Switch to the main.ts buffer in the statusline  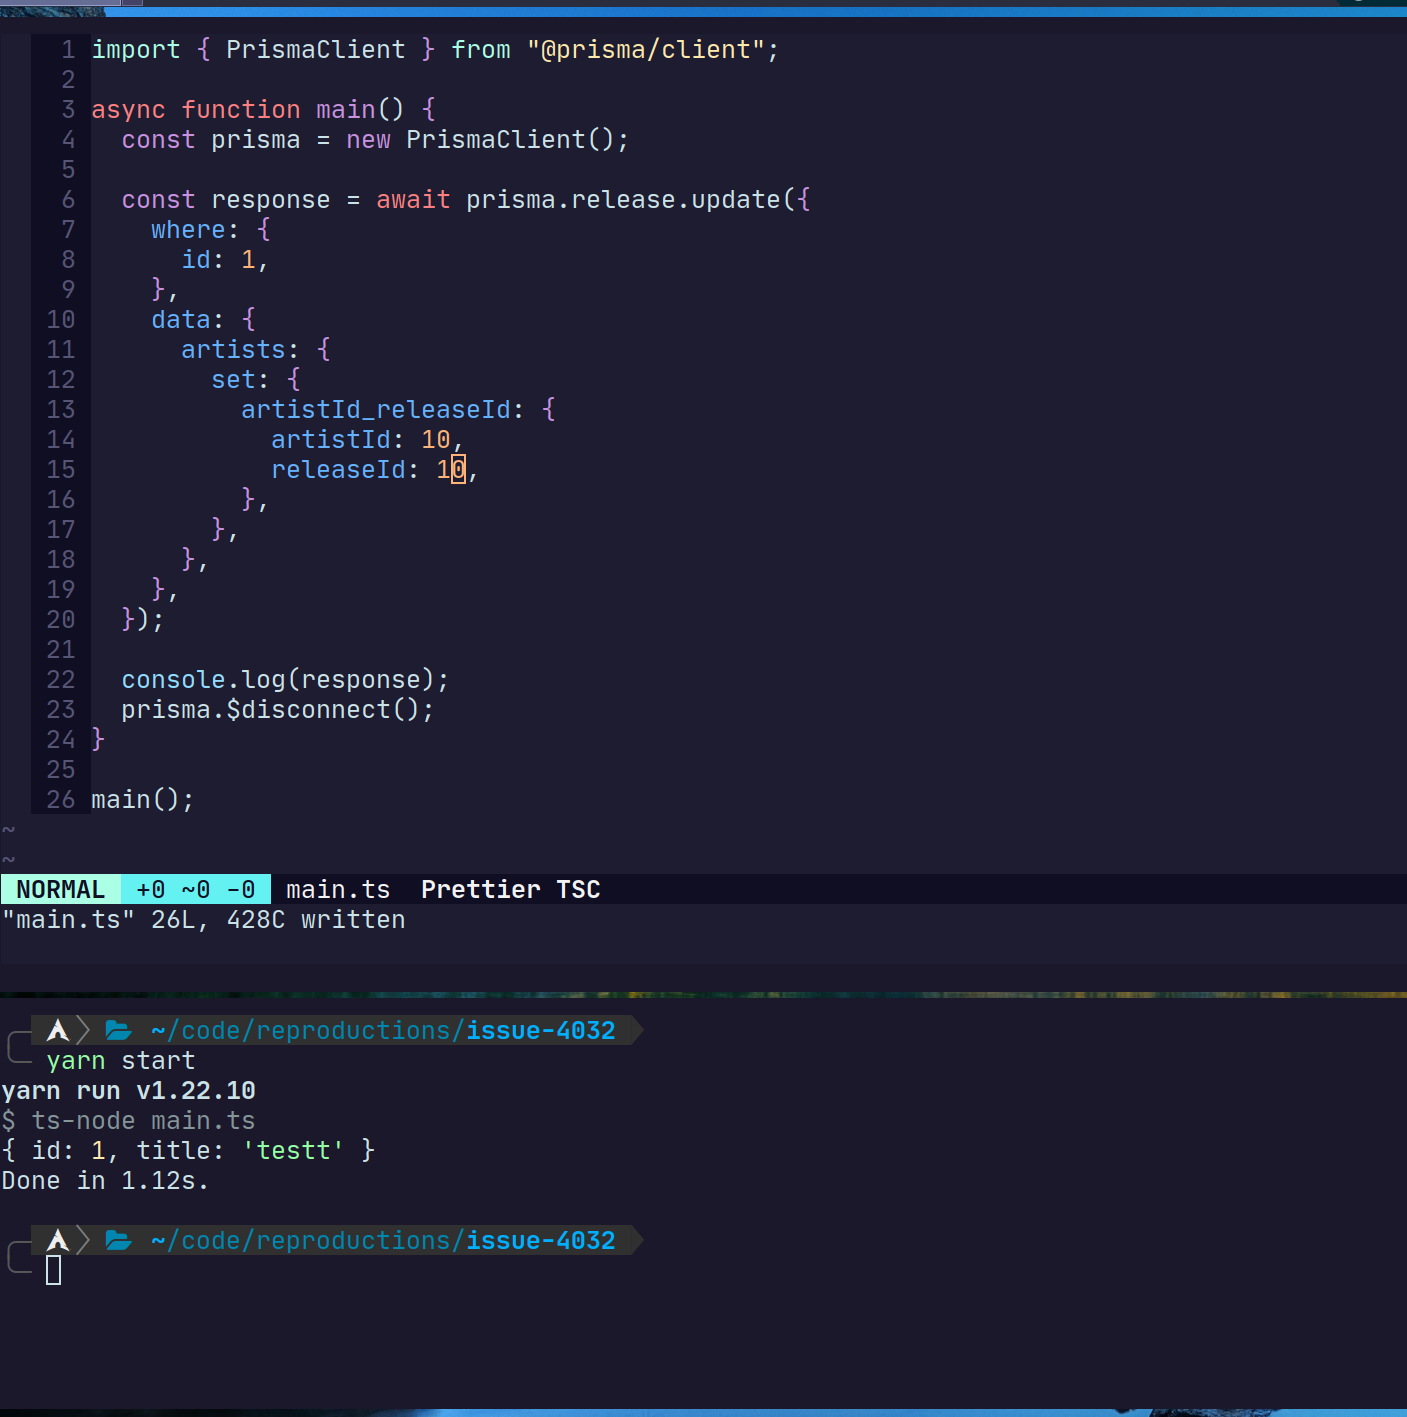click(338, 889)
